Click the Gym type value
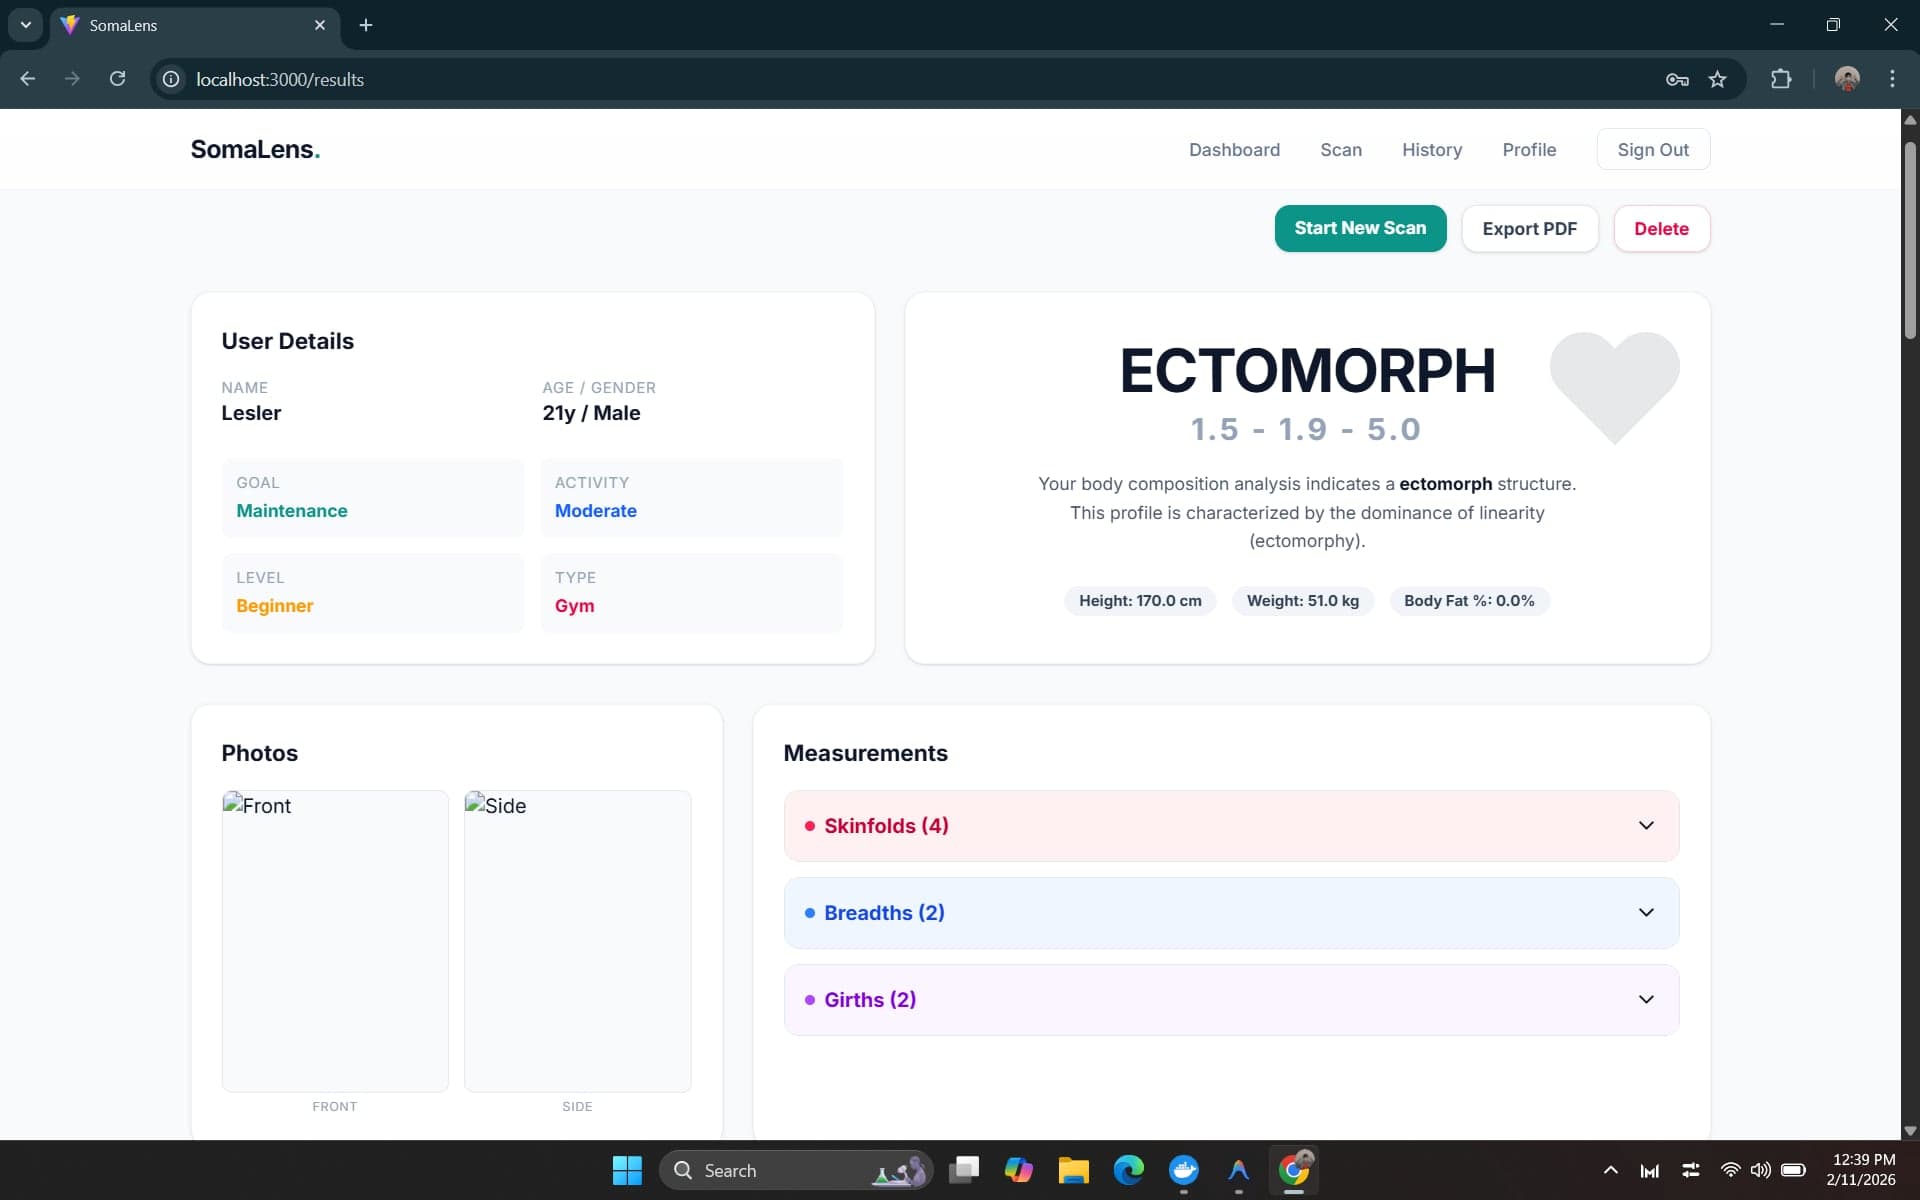 click(x=575, y=606)
